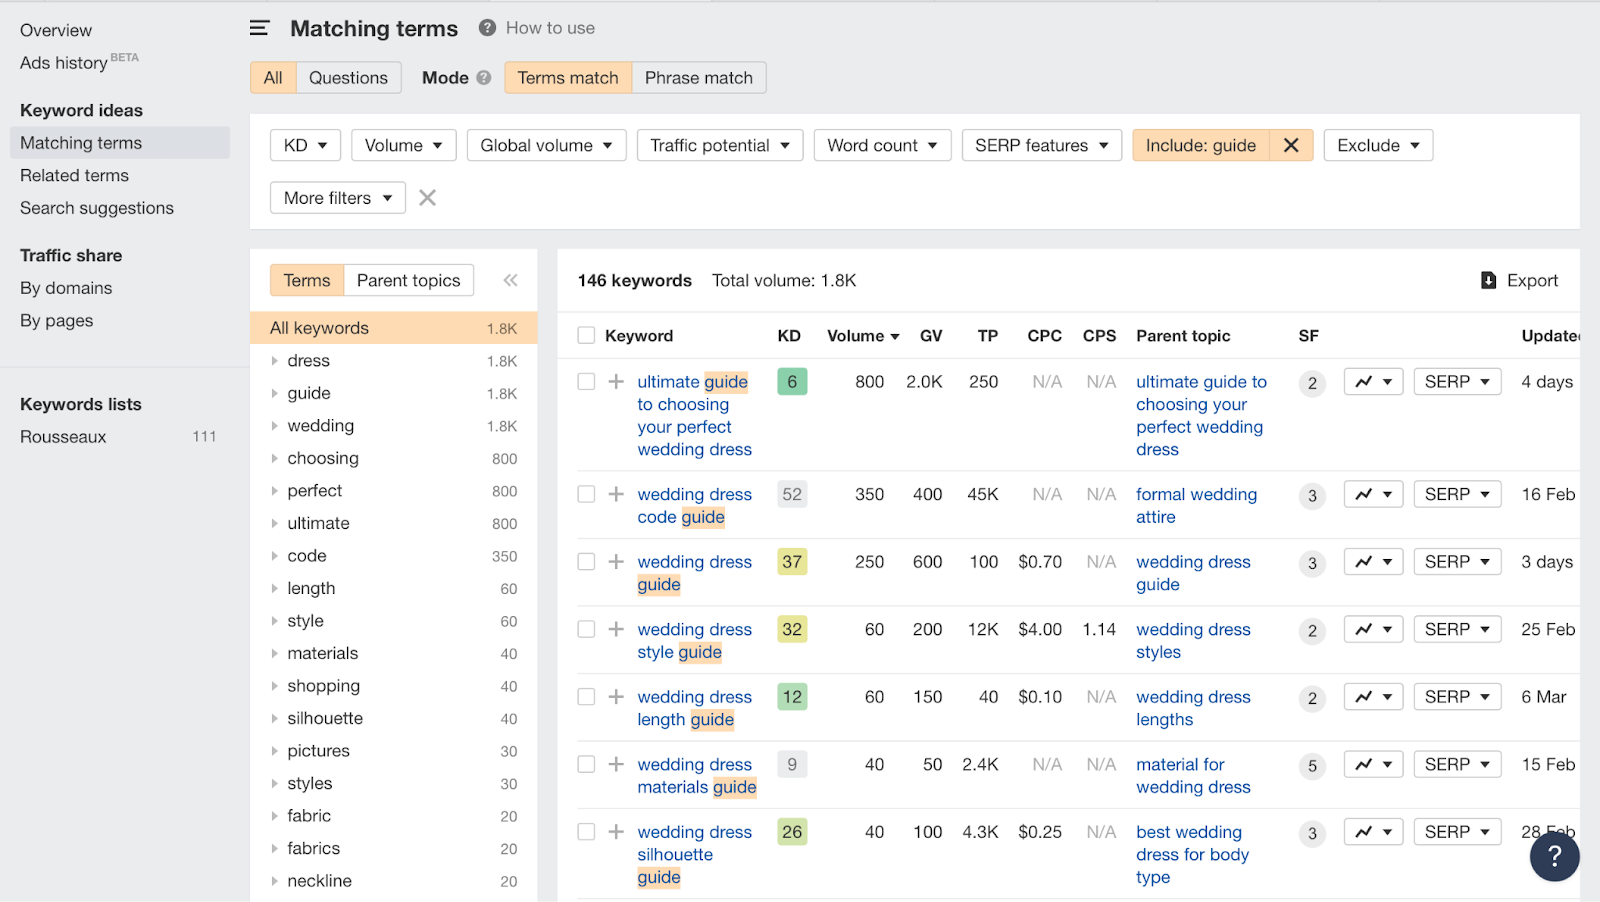Viewport: 1600px width, 902px height.
Task: Open the KD filter dropdown
Action: 305,146
